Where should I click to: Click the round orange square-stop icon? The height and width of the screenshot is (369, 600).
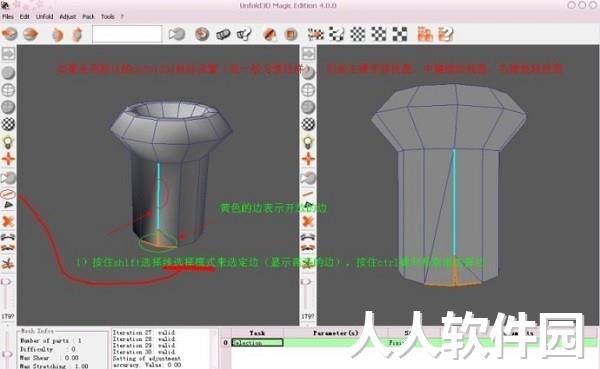coord(292,34)
